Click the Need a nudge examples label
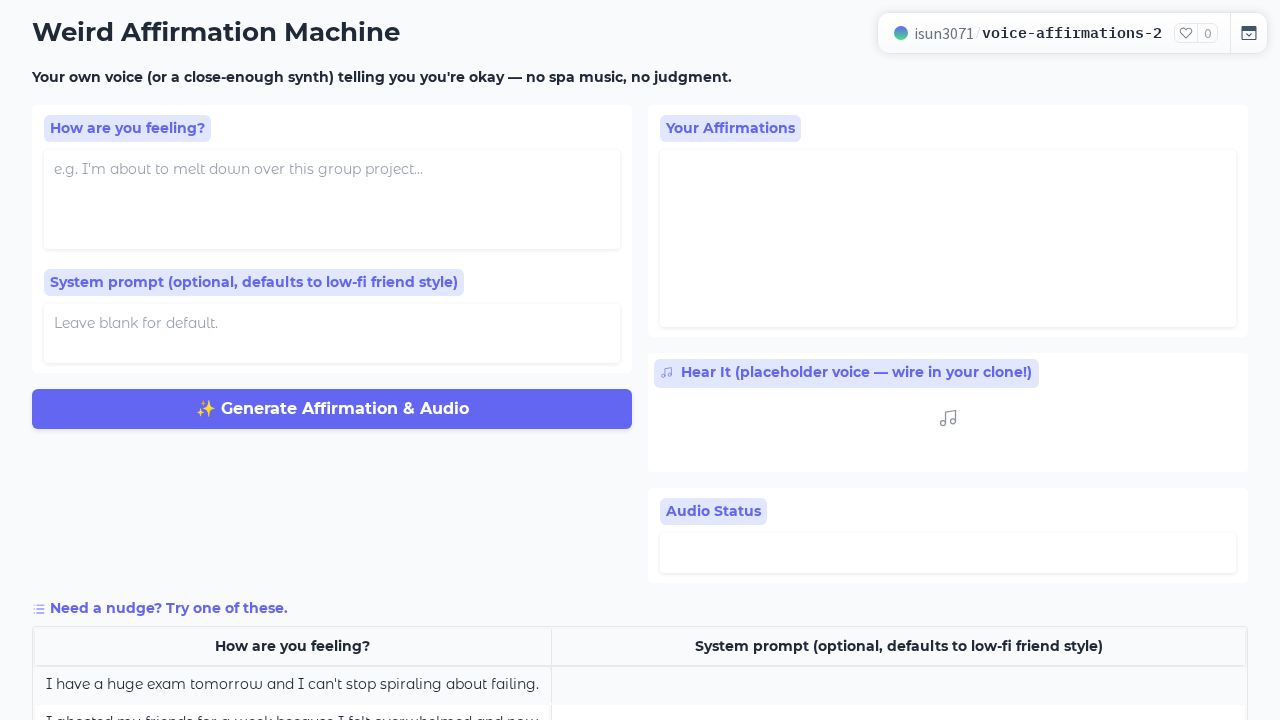 click(169, 608)
